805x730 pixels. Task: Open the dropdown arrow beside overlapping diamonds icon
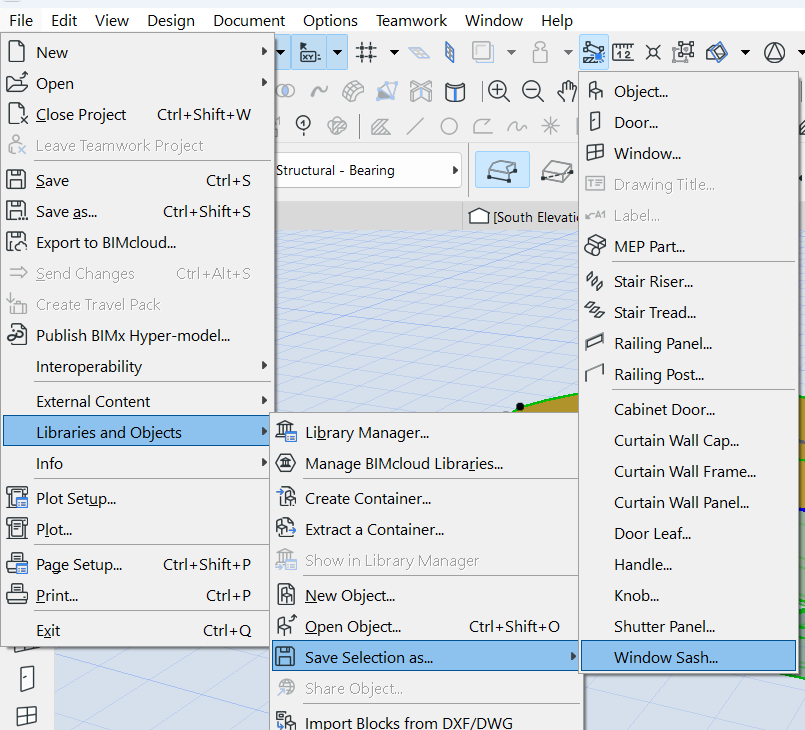tap(745, 52)
